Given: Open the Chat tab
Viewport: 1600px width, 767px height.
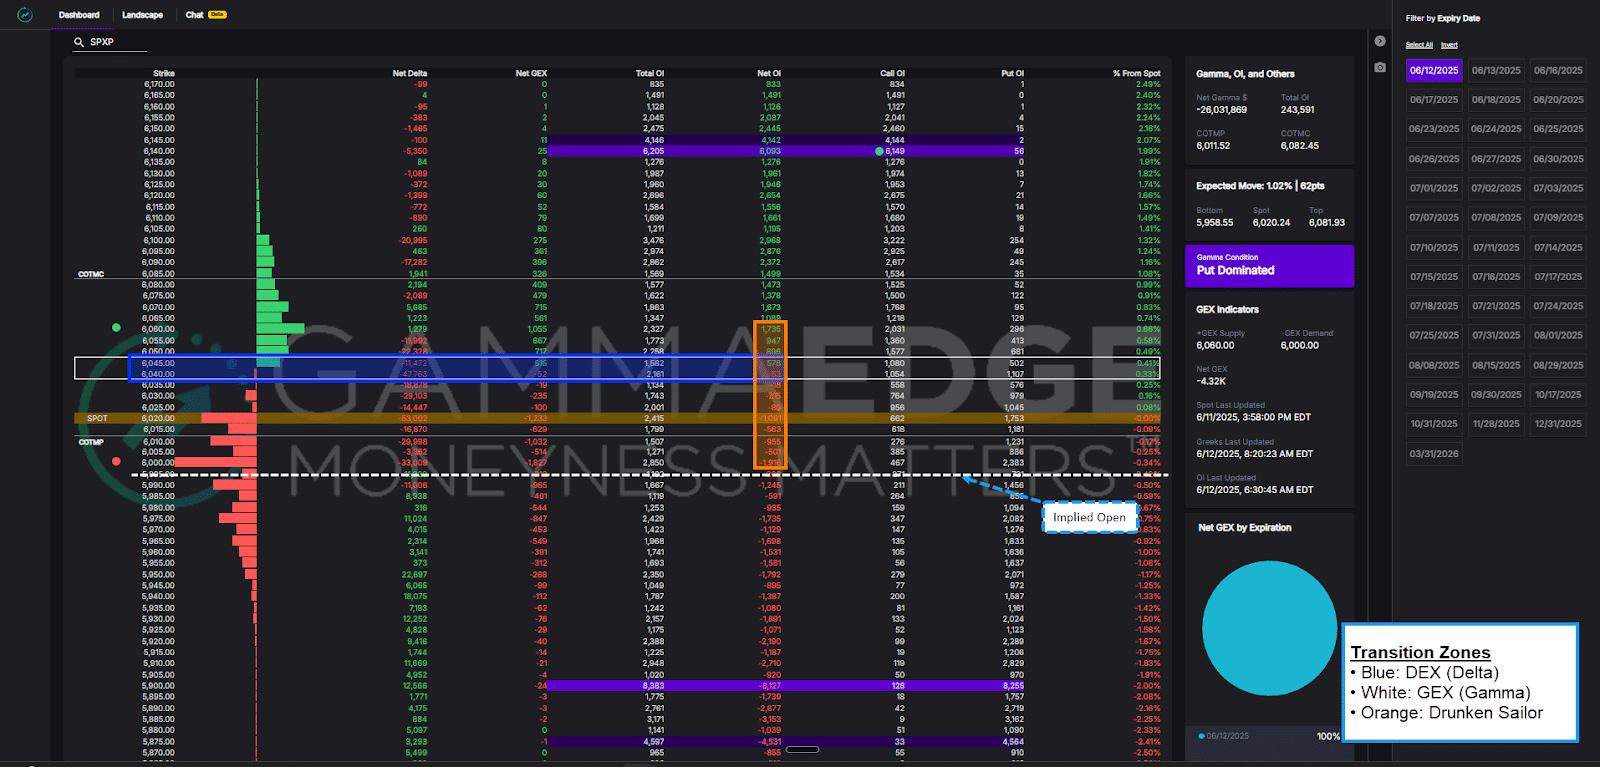Looking at the screenshot, I should [x=194, y=15].
